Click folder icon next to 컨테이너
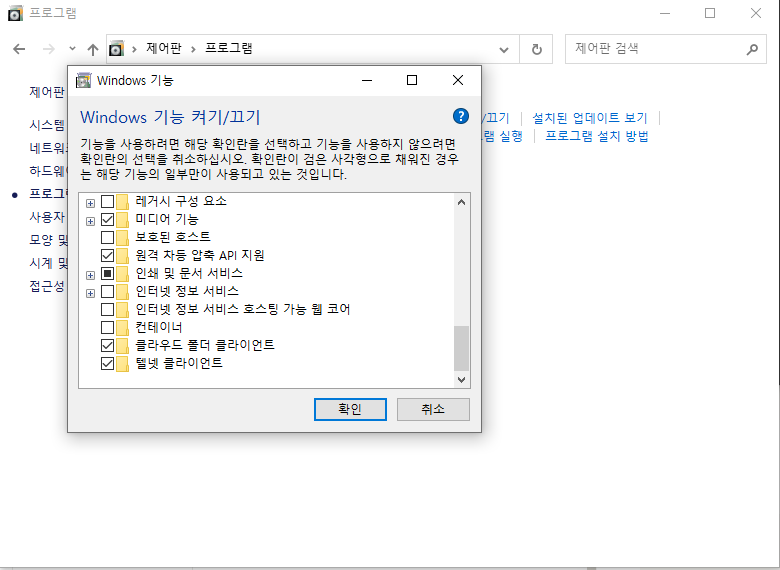The height and width of the screenshot is (570, 780). coord(122,327)
